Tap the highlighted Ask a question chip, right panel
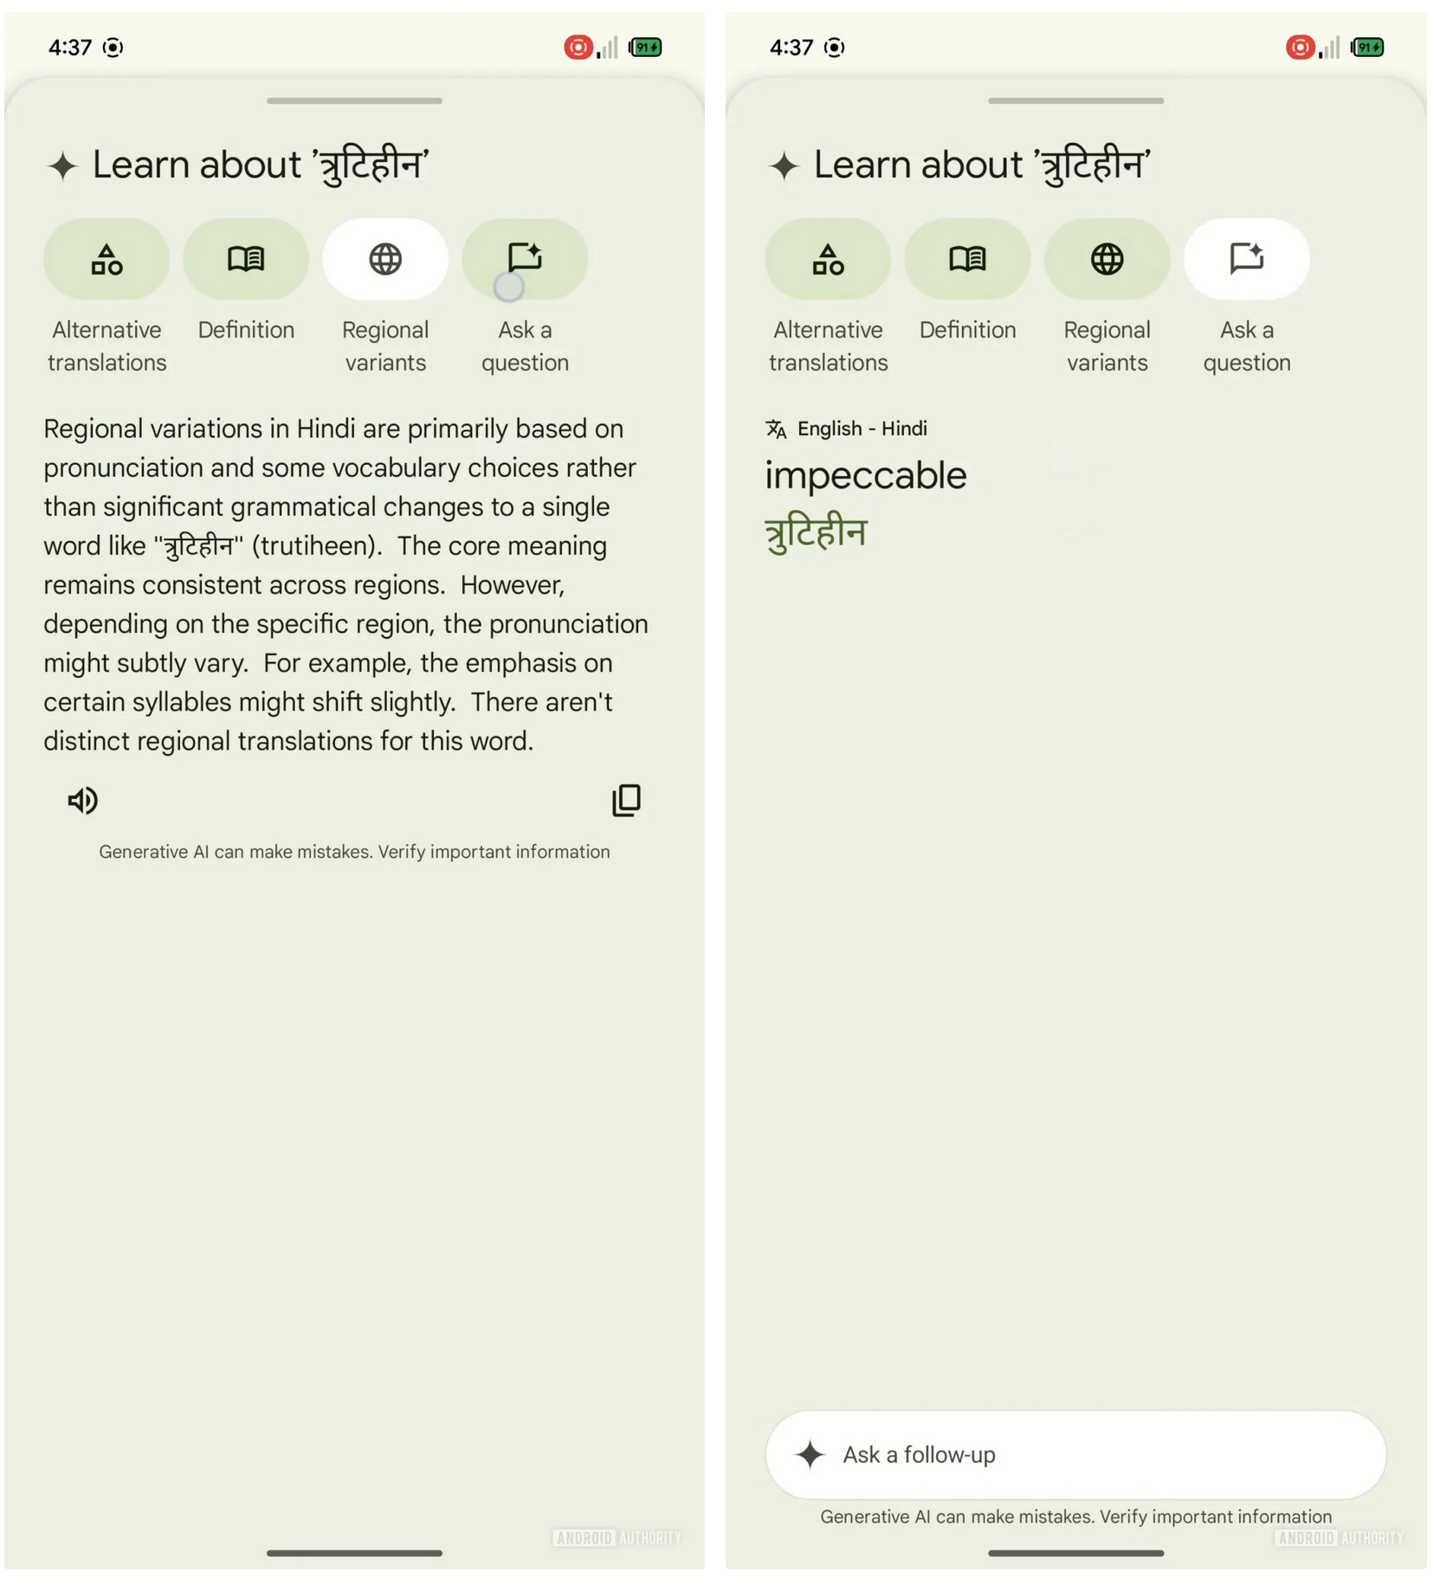This screenshot has width=1440, height=1585. coord(1246,260)
